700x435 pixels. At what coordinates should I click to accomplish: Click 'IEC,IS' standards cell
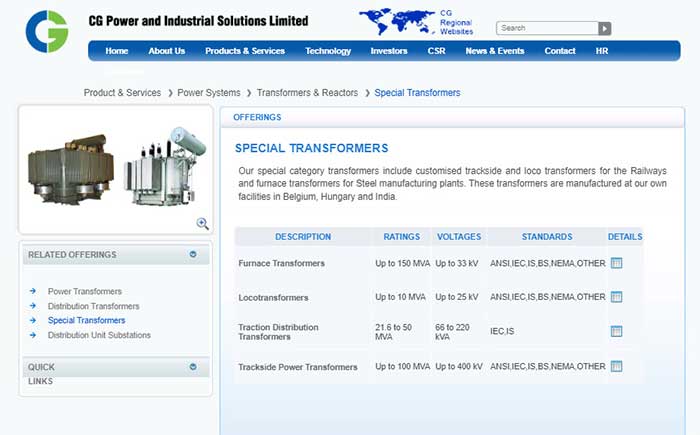click(502, 331)
